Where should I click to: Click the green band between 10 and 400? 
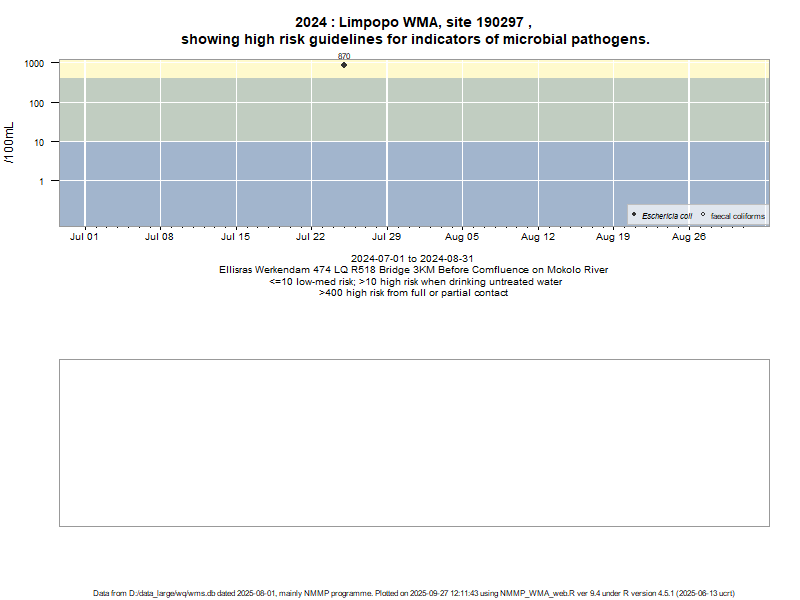500,110
